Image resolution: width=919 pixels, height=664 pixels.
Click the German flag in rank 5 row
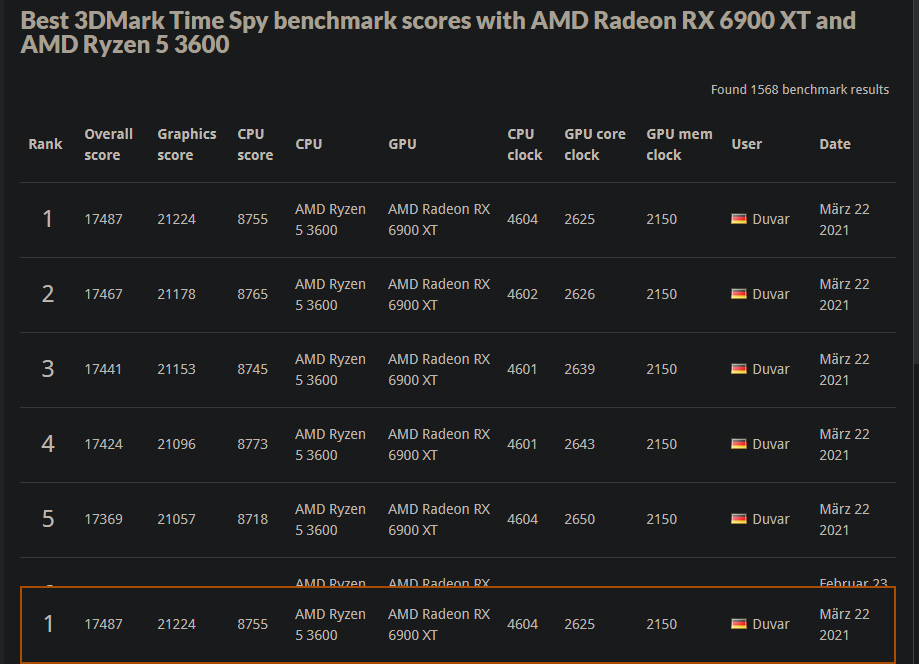click(x=738, y=519)
